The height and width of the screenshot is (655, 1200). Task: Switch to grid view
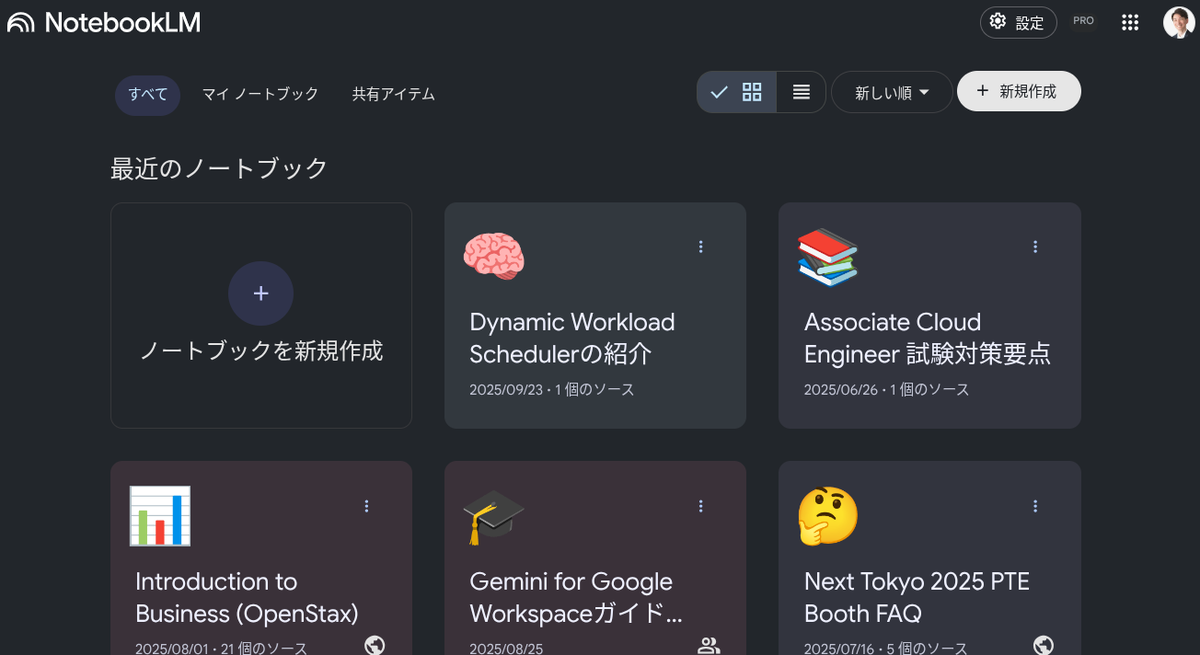(x=737, y=92)
